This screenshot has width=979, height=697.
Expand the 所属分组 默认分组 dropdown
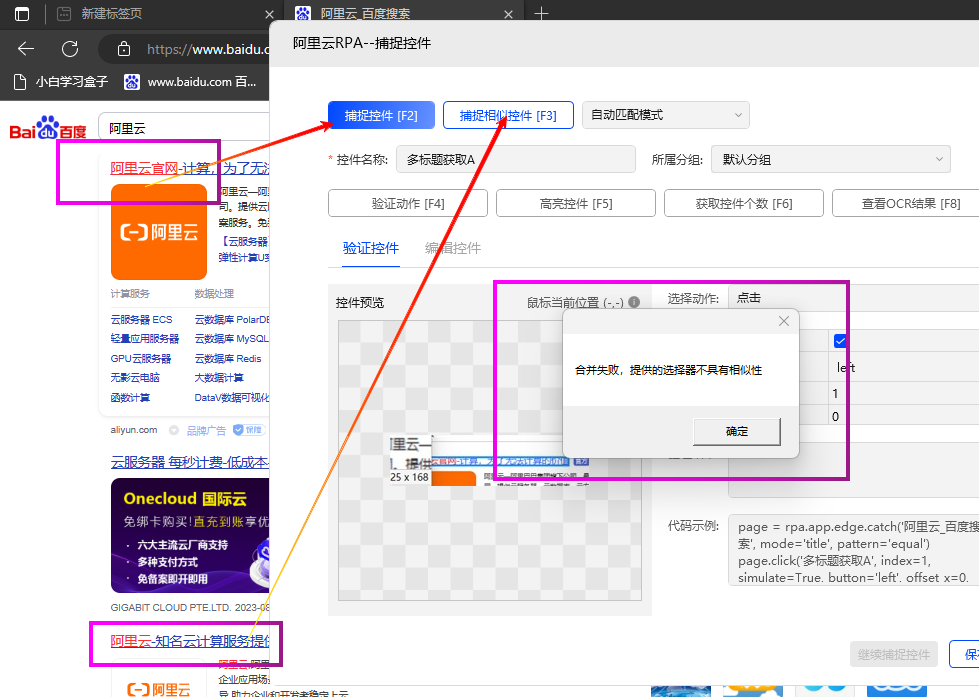(830, 159)
